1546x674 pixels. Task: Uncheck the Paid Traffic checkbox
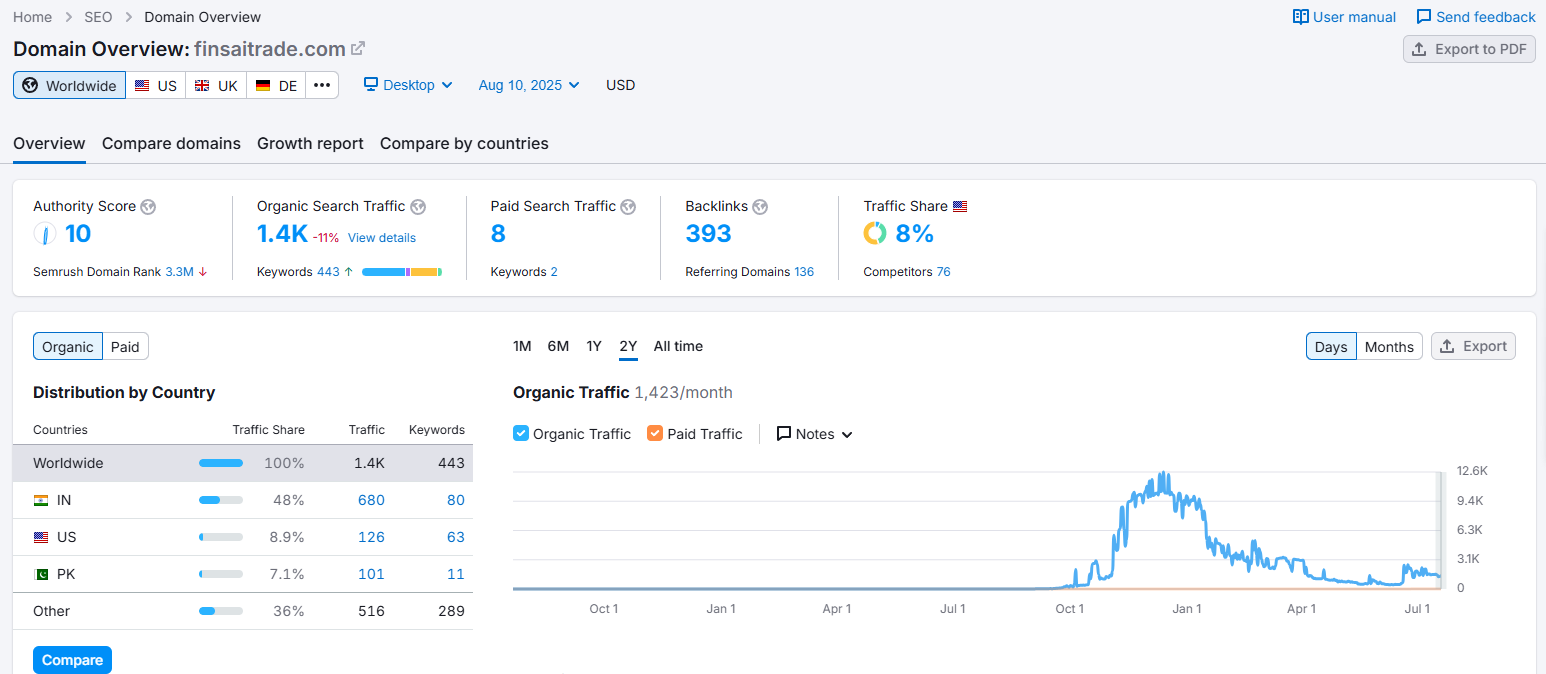tap(655, 434)
